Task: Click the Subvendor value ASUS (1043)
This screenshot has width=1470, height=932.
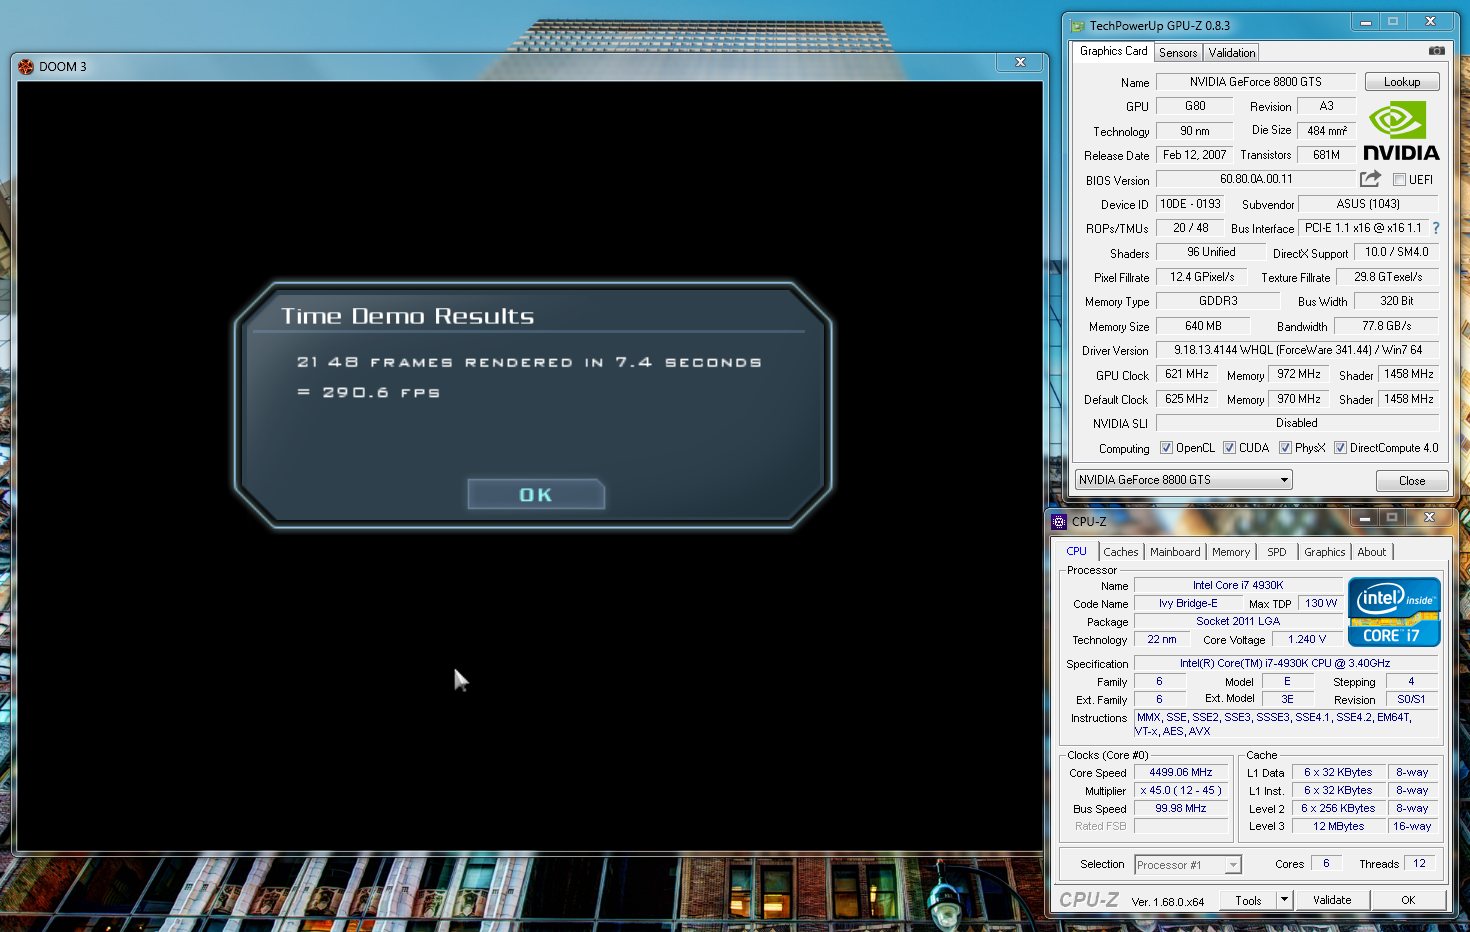Action: 1368,204
